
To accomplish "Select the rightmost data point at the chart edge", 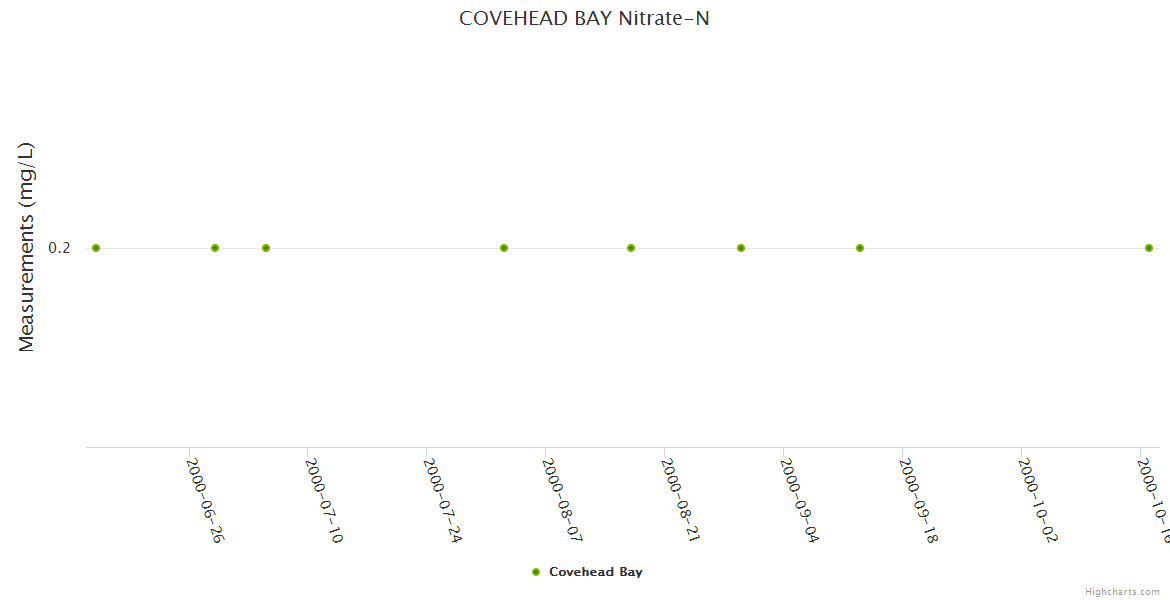I will [x=1149, y=248].
